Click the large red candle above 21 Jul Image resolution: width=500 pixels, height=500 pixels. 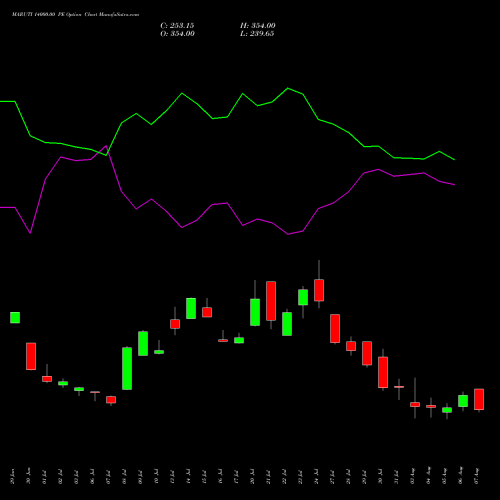tap(271, 301)
